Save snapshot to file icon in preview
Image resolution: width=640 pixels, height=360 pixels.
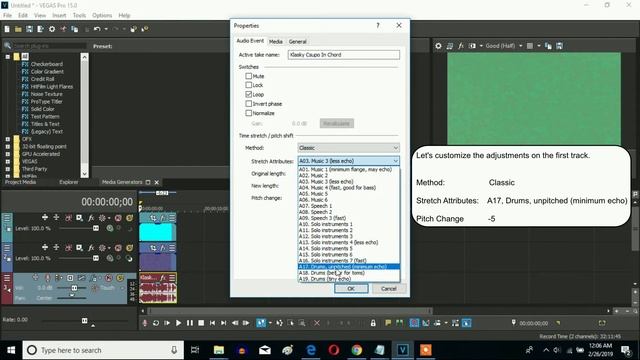pyautogui.click(x=559, y=46)
